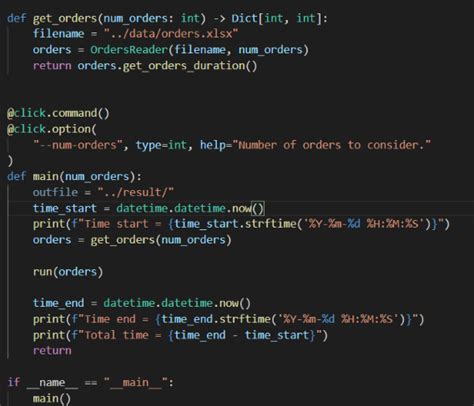Click the time_end variable assignment
This screenshot has height=406, width=474.
142,303
